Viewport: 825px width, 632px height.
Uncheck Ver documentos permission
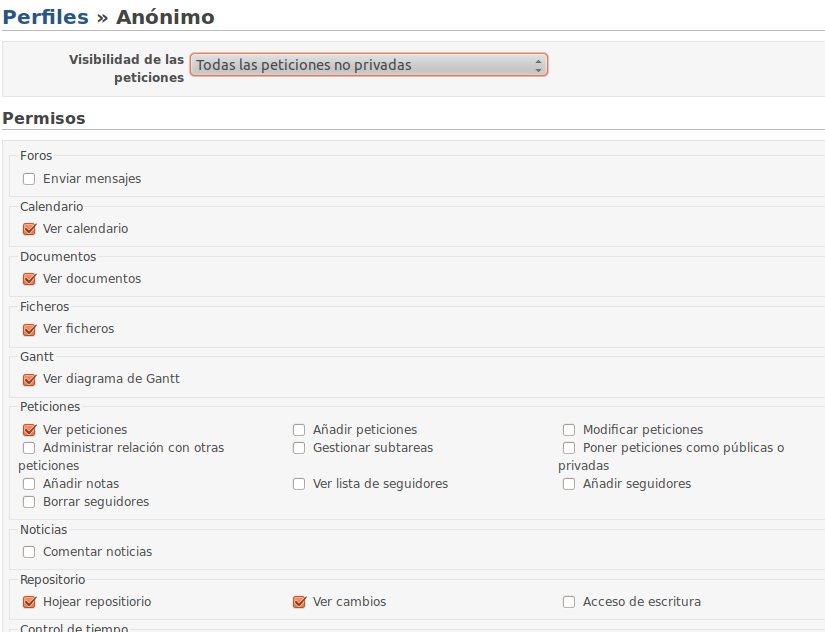click(29, 279)
